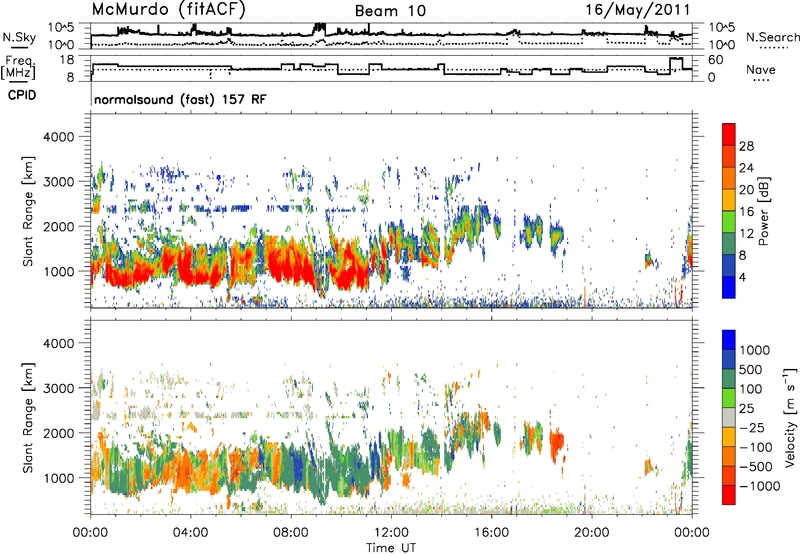Click the 'McMurdo (fitACF)' plot title
Image resolution: width=800 pixels, height=554 pixels.
coord(169,10)
